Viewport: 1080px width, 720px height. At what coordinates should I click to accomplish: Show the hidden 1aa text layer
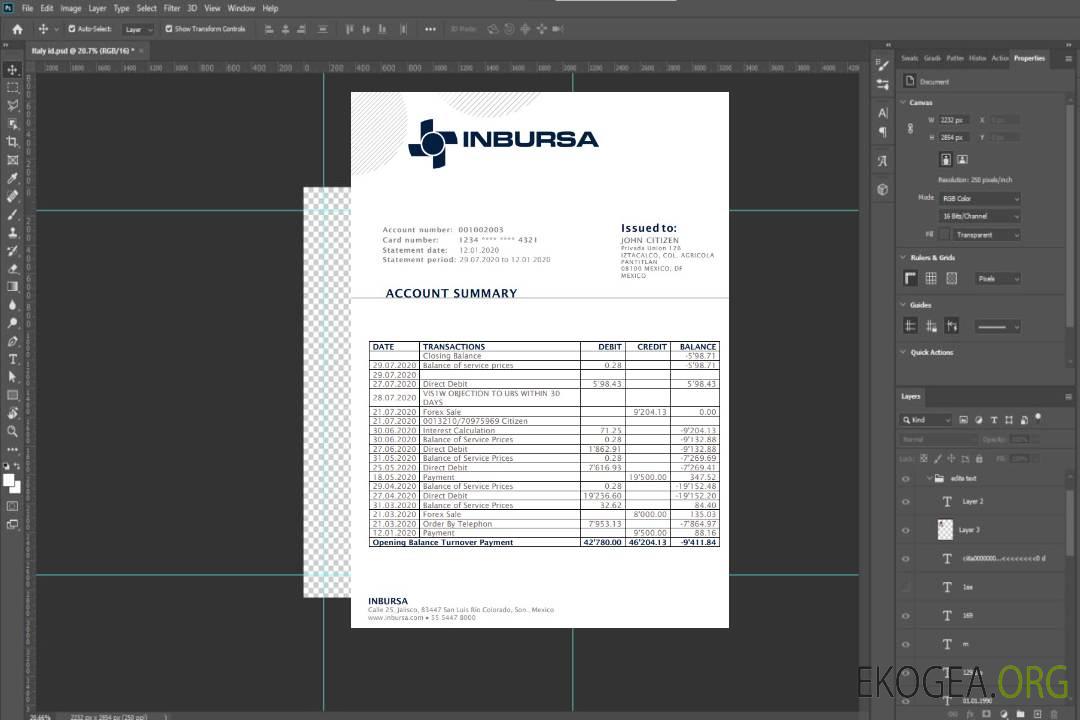906,587
